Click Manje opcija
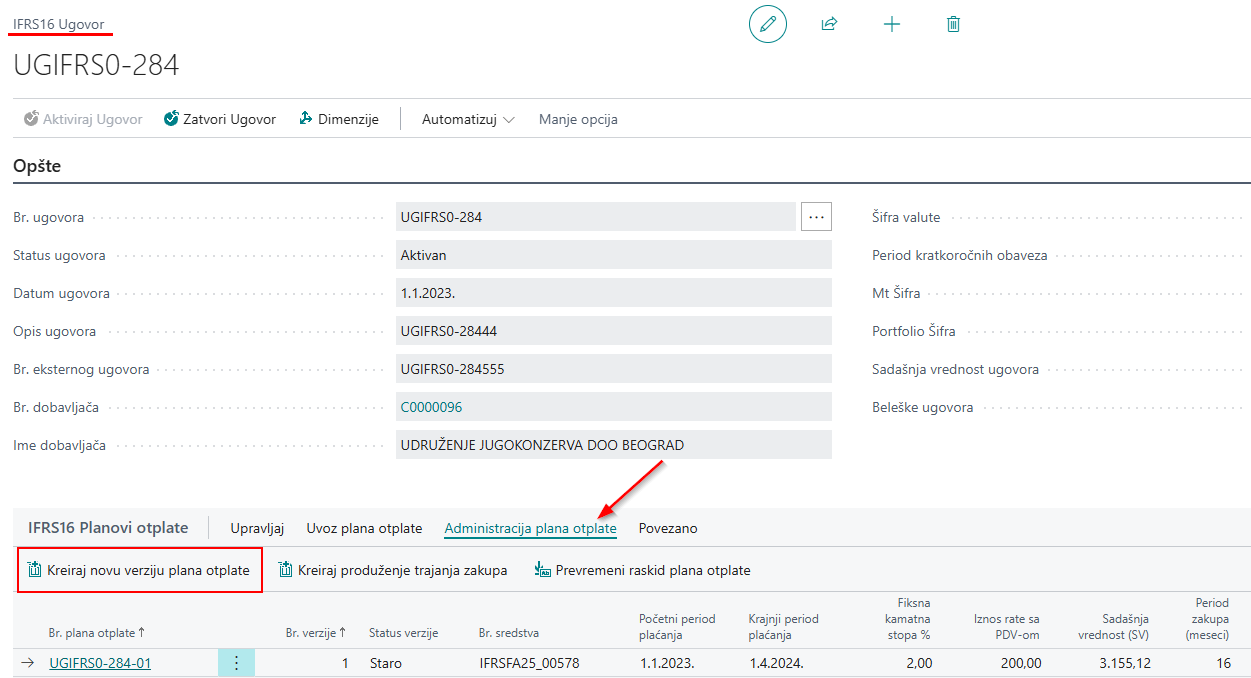This screenshot has height=678, width=1251. 578,119
